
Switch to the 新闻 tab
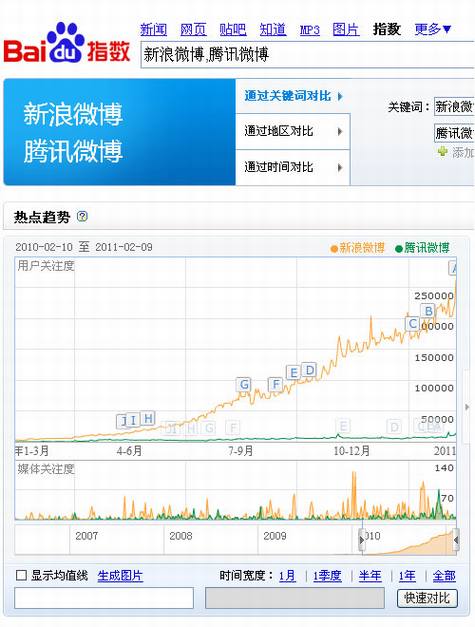154,29
